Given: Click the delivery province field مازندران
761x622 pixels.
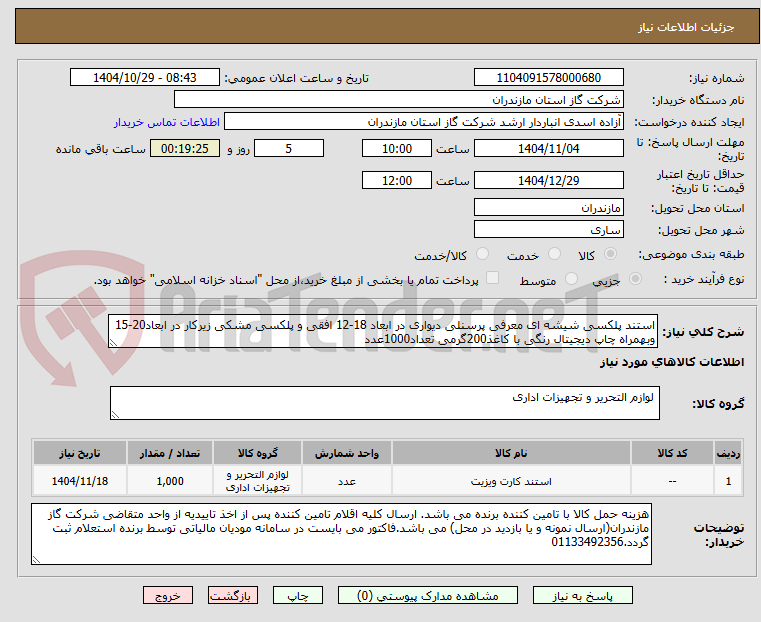Looking at the screenshot, I should pyautogui.click(x=548, y=208).
